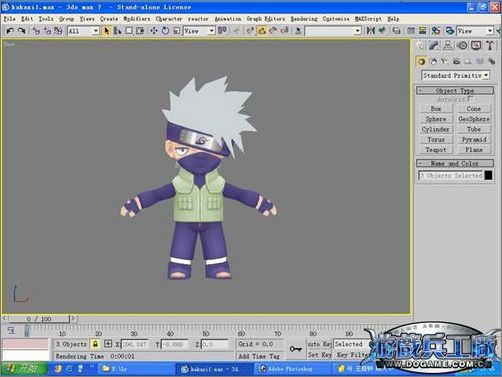502x377 pixels.
Task: Open the Modify panel tab icon
Action: click(x=434, y=45)
